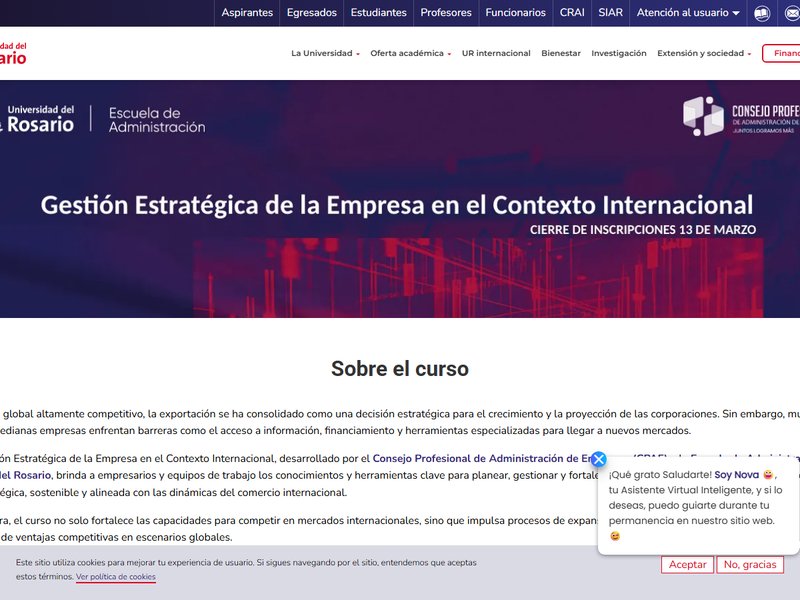Screen dimensions: 800x600
Task: Click the Nova assistant message bubble
Action: click(x=698, y=505)
